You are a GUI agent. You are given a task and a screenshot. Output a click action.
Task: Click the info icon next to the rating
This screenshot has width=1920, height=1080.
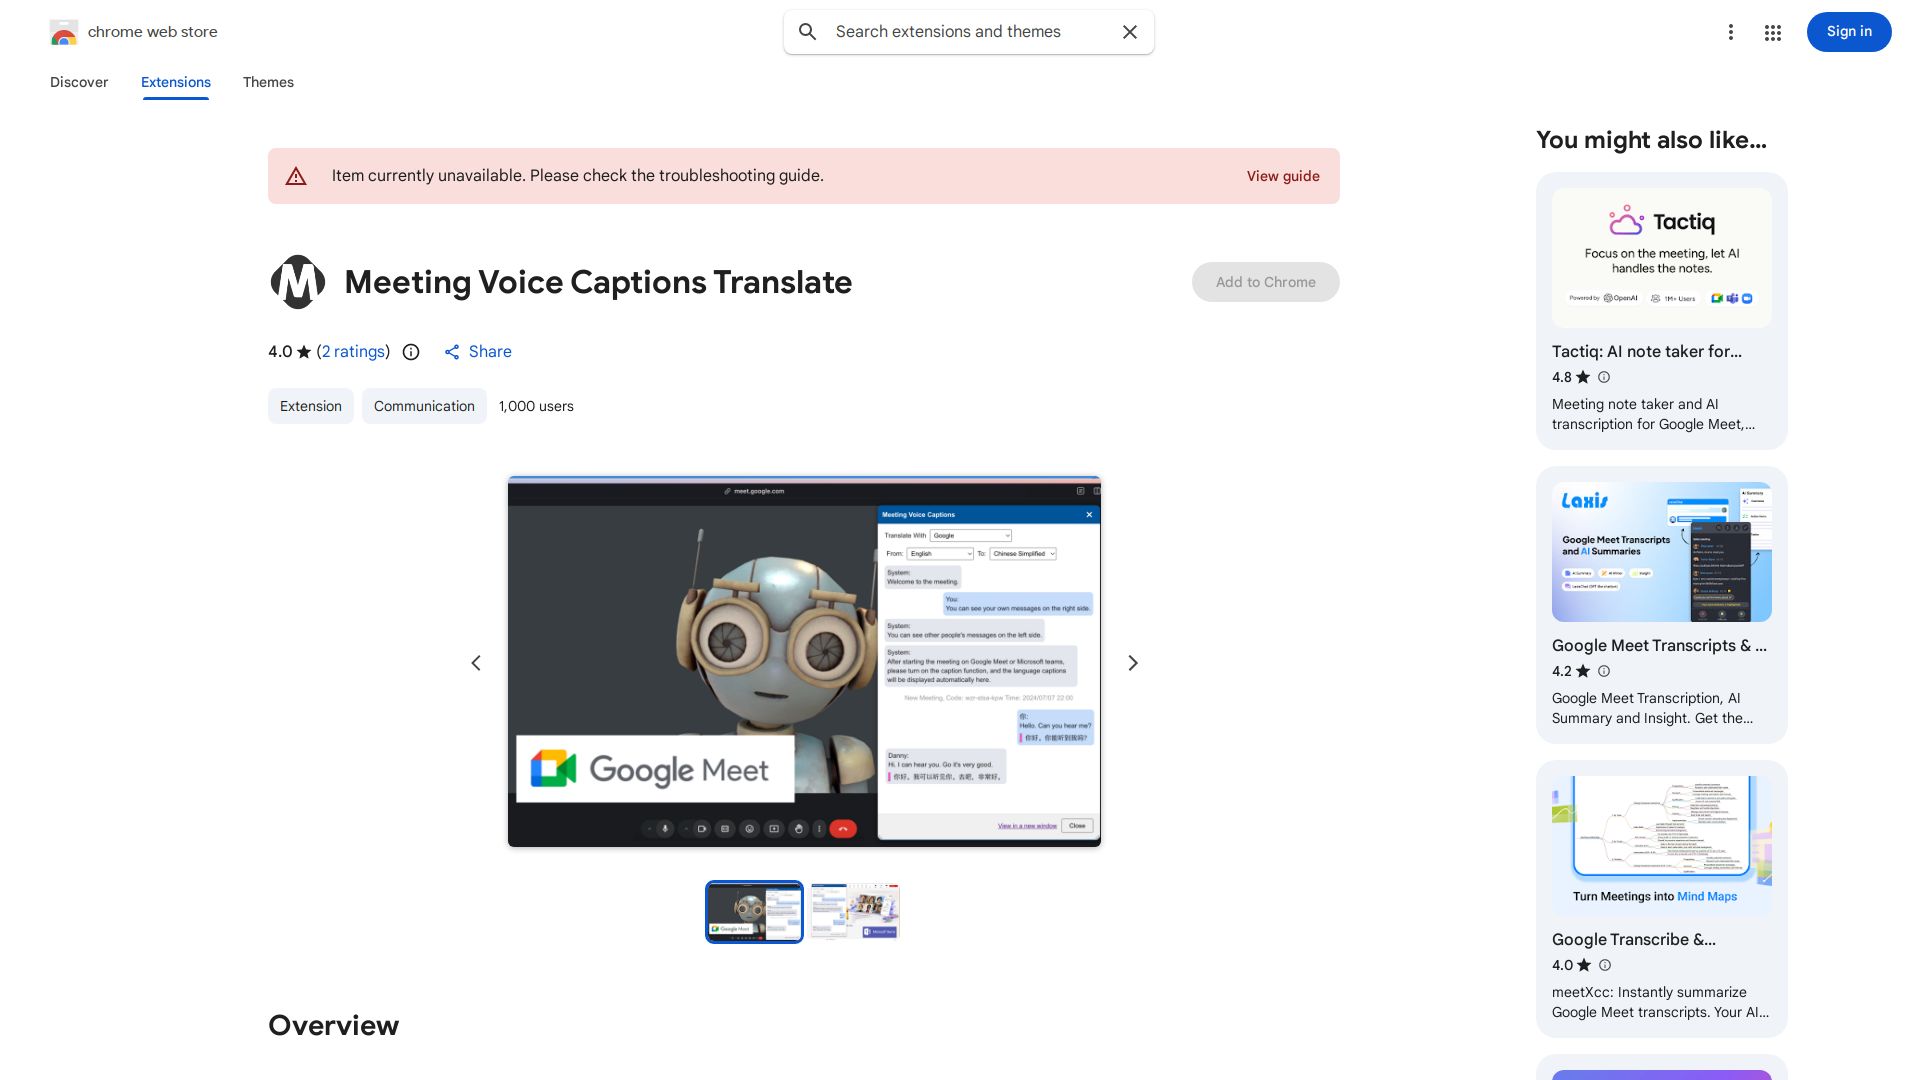[410, 352]
